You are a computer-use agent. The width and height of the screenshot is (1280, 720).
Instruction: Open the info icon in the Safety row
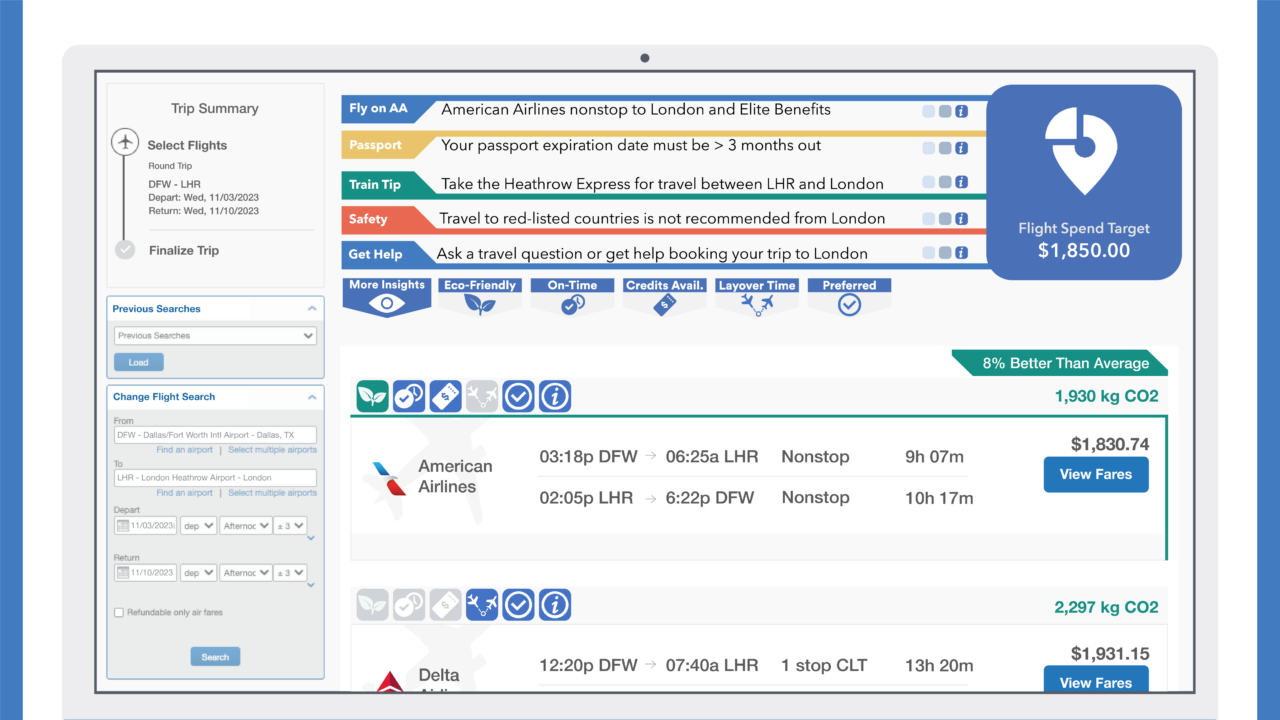[961, 218]
